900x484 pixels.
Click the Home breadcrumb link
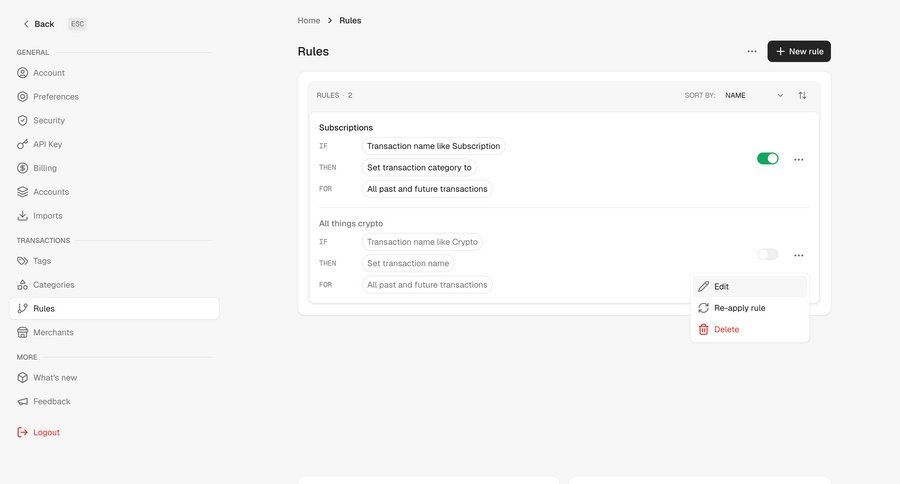tap(309, 21)
